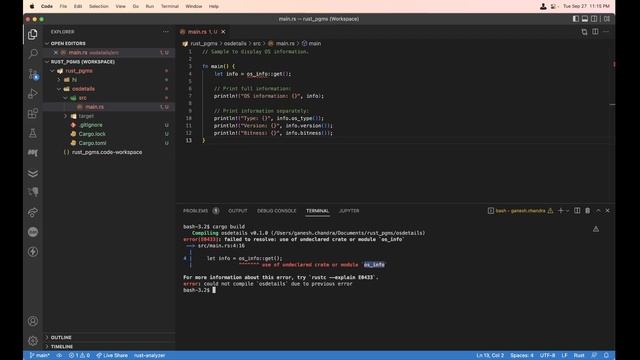Open the File menu
Image resolution: width=640 pixels, height=360 pixels.
click(x=63, y=6)
